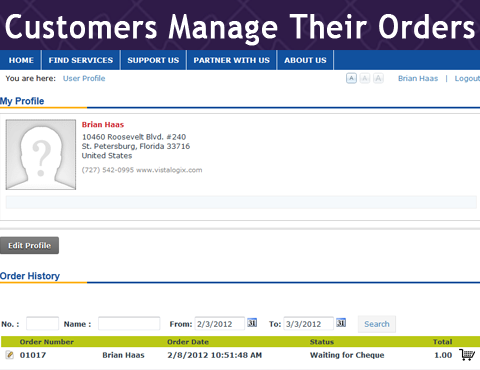
Task: Open the PARTNER WITH US menu
Action: tap(232, 60)
